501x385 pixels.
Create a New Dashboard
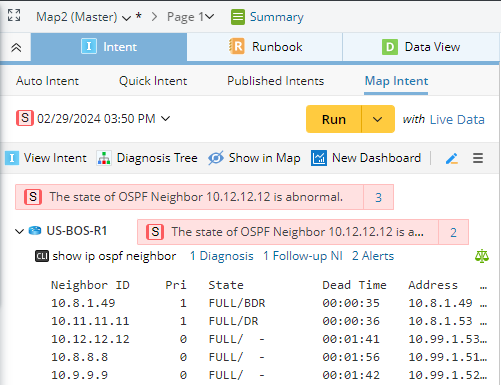(x=366, y=158)
